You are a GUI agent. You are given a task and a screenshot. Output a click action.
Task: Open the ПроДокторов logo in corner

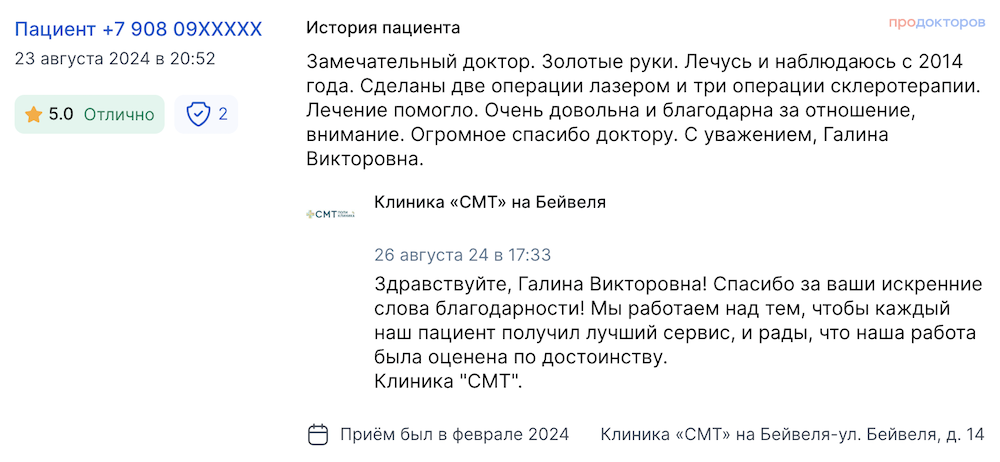(x=936, y=23)
